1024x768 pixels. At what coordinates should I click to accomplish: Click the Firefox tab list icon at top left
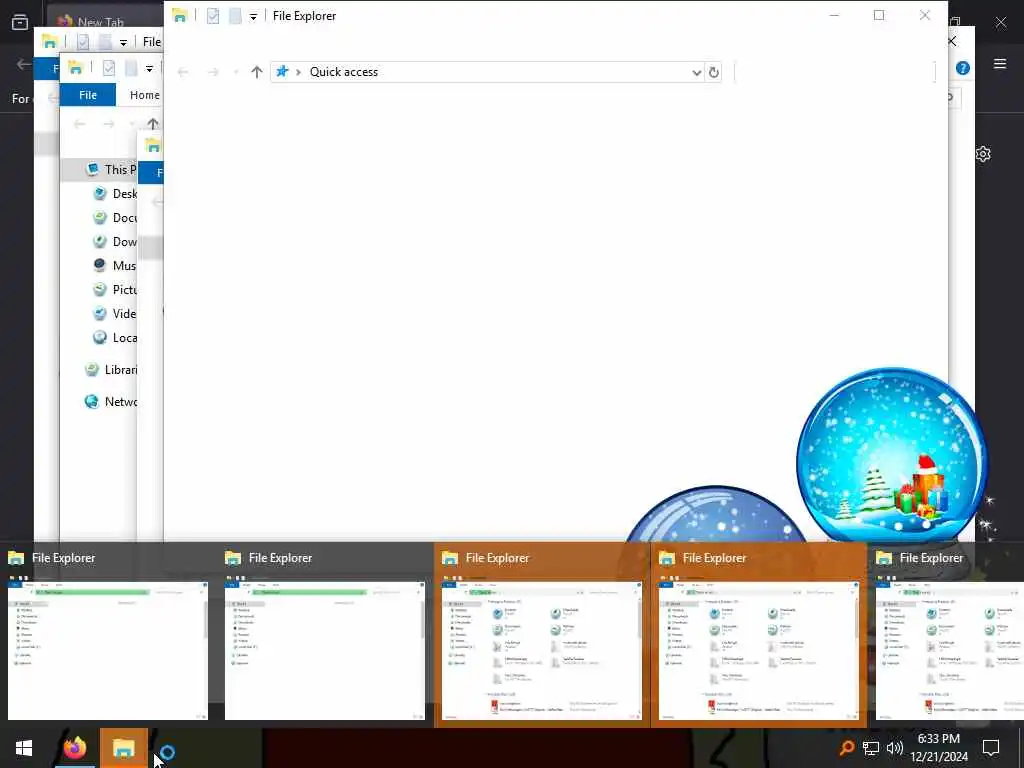point(20,22)
